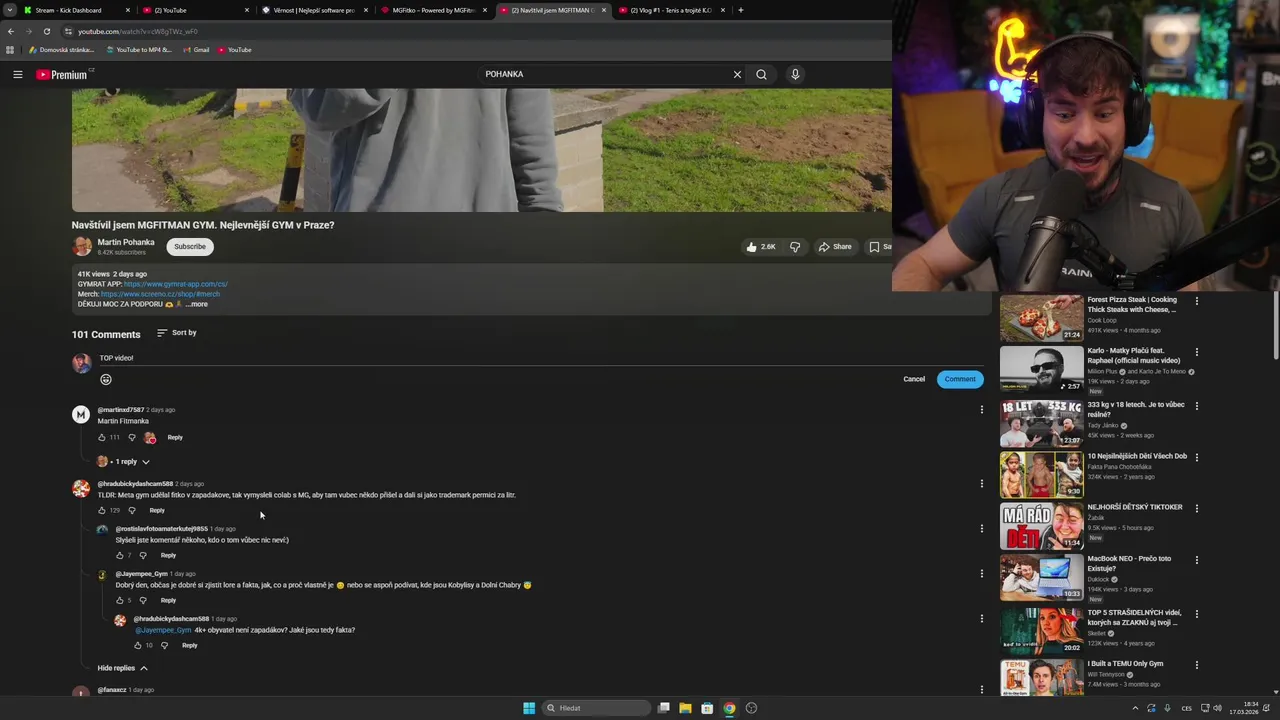The image size is (1280, 720).
Task: Go back in browser history
Action: pos(11,31)
